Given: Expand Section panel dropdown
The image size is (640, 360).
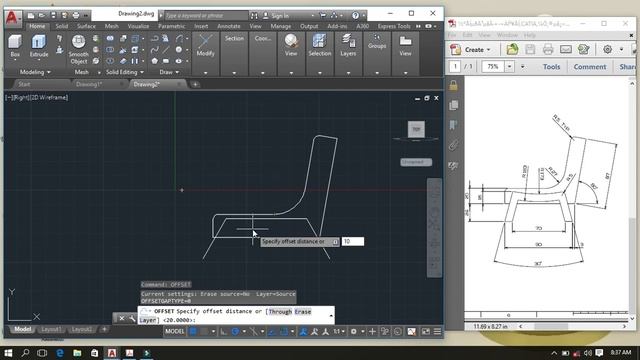Looking at the screenshot, I should [234, 73].
